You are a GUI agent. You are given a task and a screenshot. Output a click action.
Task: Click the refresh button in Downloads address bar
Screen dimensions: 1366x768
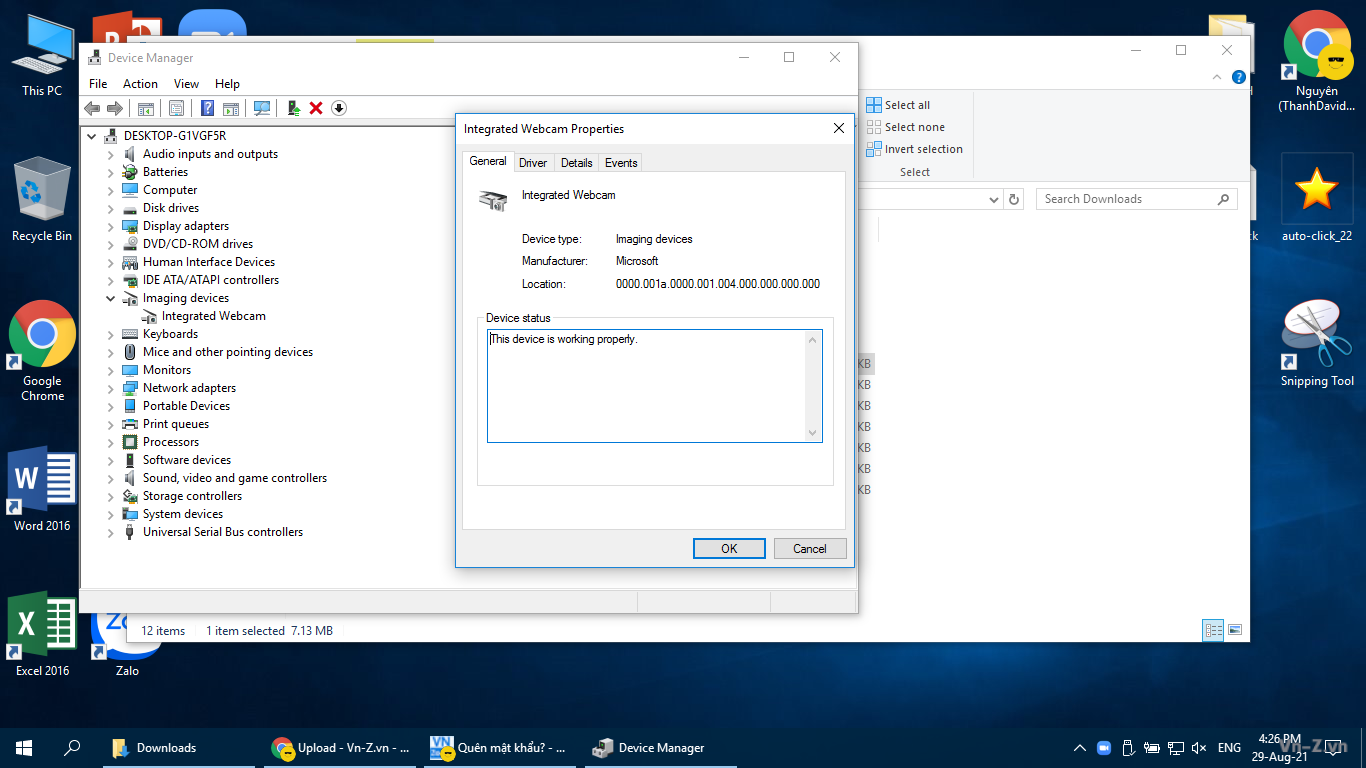(1014, 199)
